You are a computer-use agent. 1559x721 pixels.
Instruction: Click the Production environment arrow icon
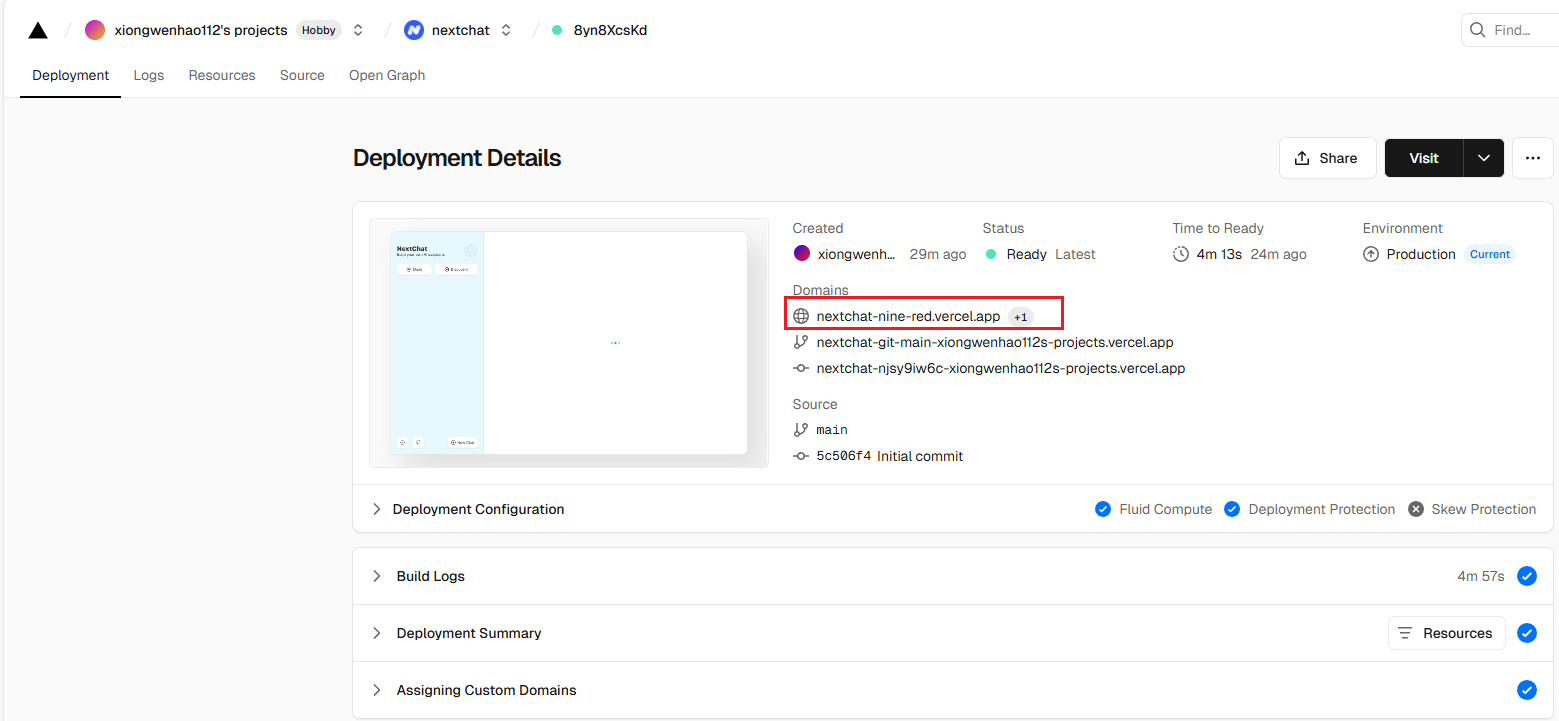[x=1371, y=254]
